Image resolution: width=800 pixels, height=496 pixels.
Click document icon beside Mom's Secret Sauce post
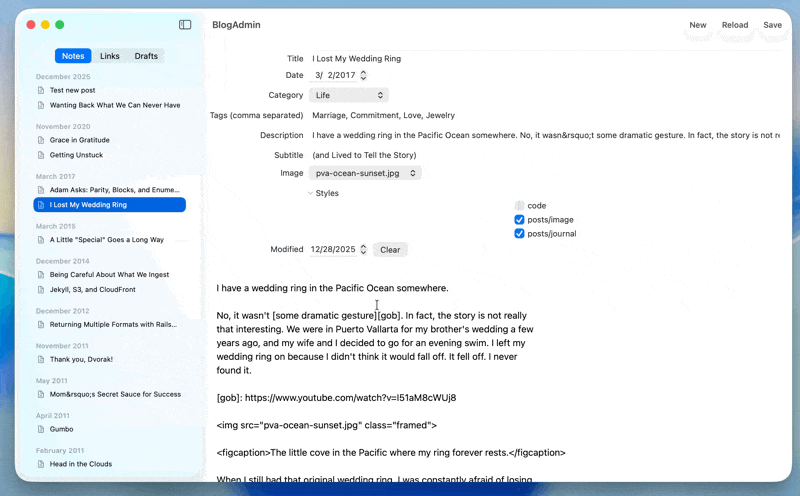(x=41, y=394)
